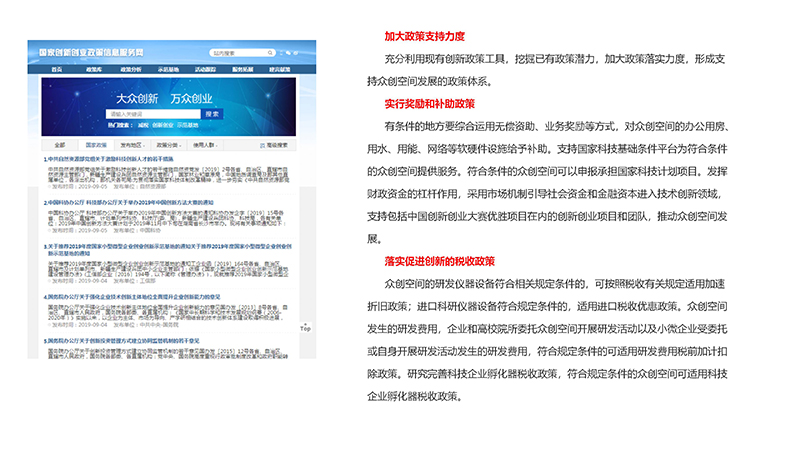Click the banner text 大众创新 万众创业
800x450 pixels.
pyautogui.click(x=164, y=98)
